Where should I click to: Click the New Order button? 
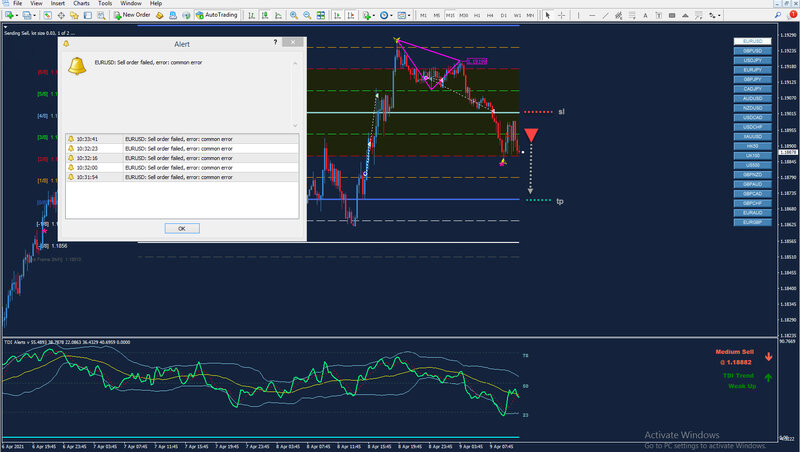(132, 15)
